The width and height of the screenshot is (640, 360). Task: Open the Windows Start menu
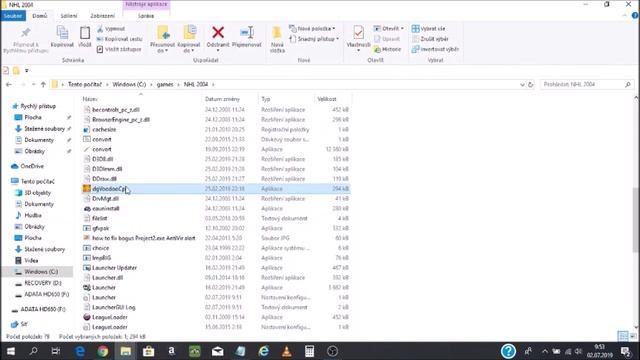coord(11,351)
